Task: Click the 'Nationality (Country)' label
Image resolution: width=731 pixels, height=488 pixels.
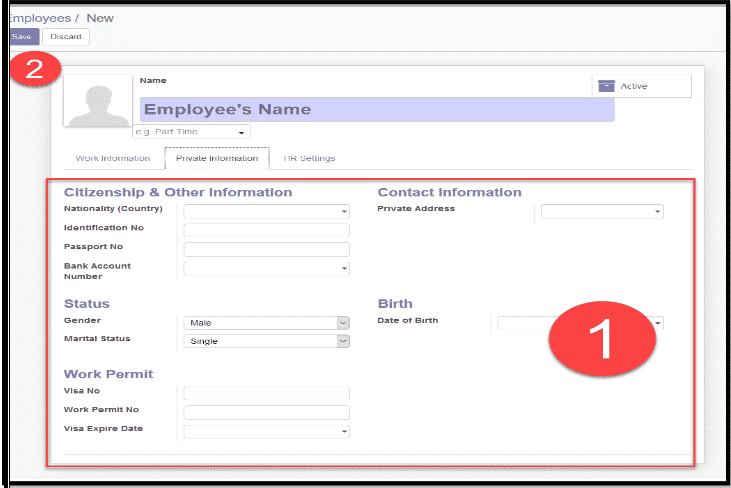Action: click(x=113, y=209)
